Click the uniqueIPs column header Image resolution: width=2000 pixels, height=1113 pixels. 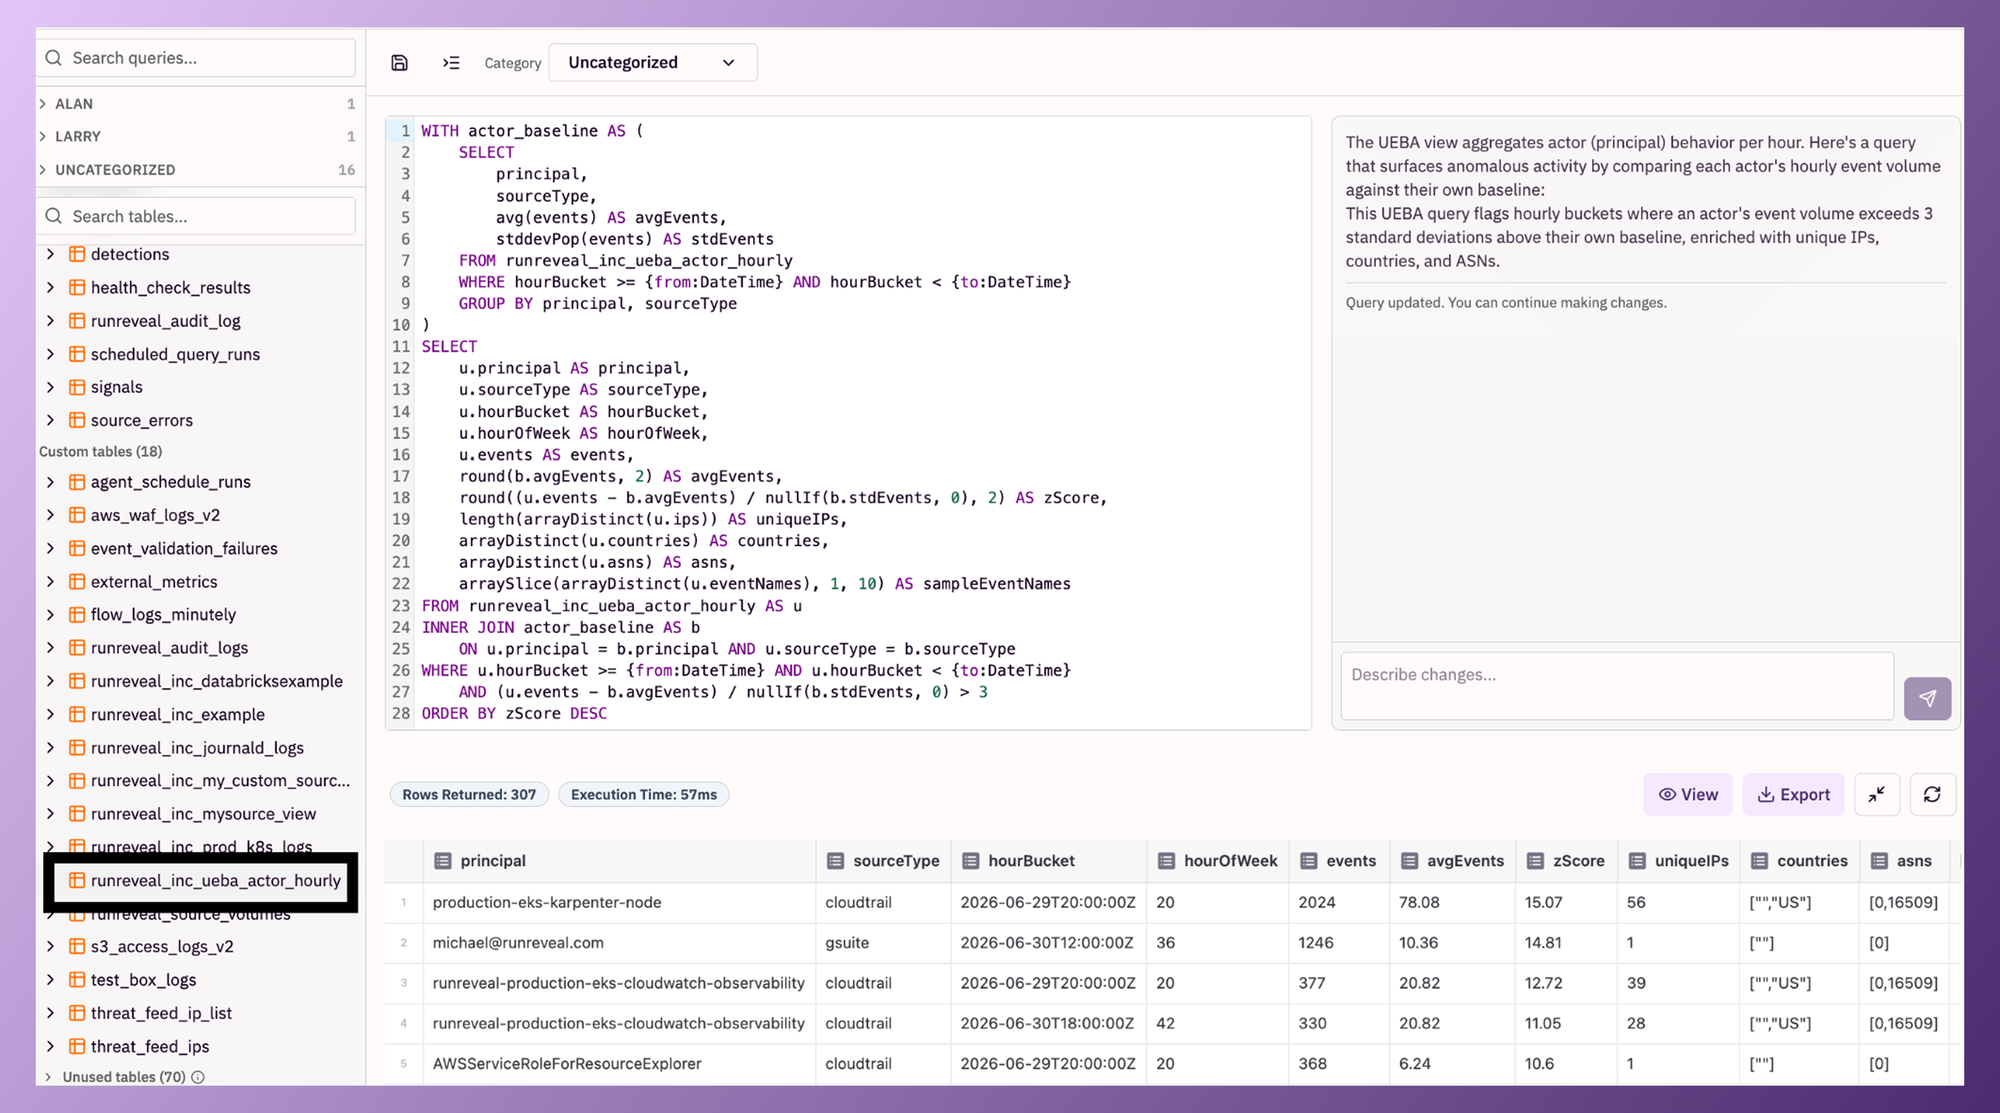tap(1678, 861)
